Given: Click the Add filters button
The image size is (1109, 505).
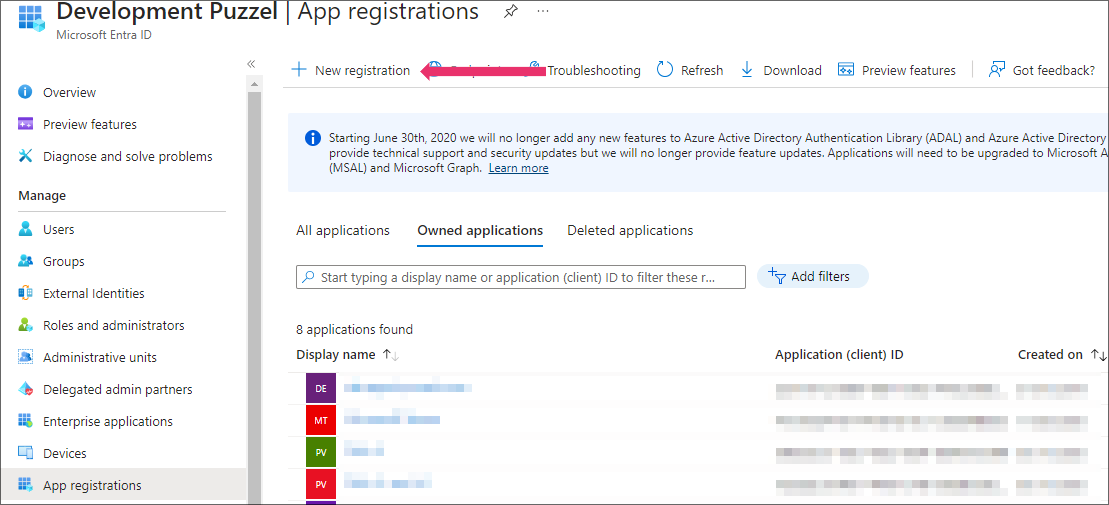Looking at the screenshot, I should (x=813, y=277).
